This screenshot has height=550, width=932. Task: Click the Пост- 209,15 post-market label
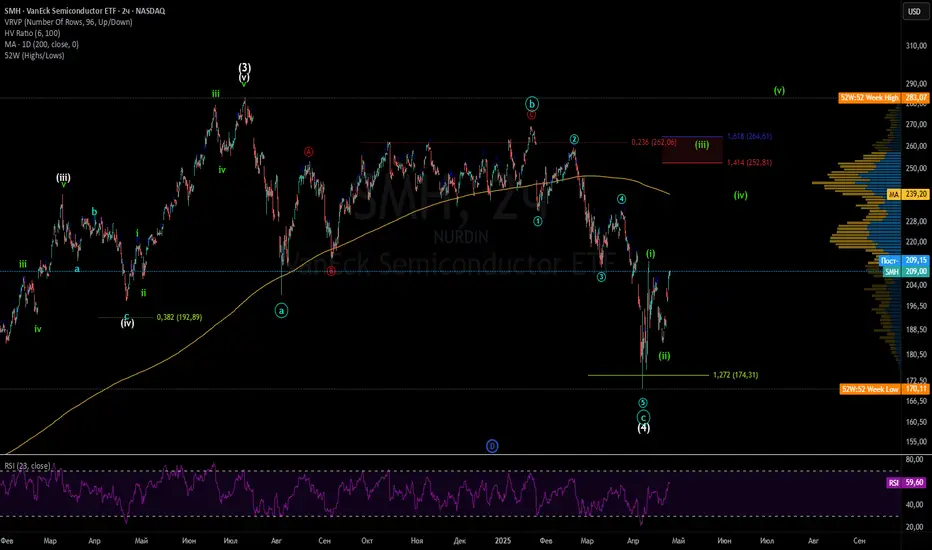coord(903,260)
